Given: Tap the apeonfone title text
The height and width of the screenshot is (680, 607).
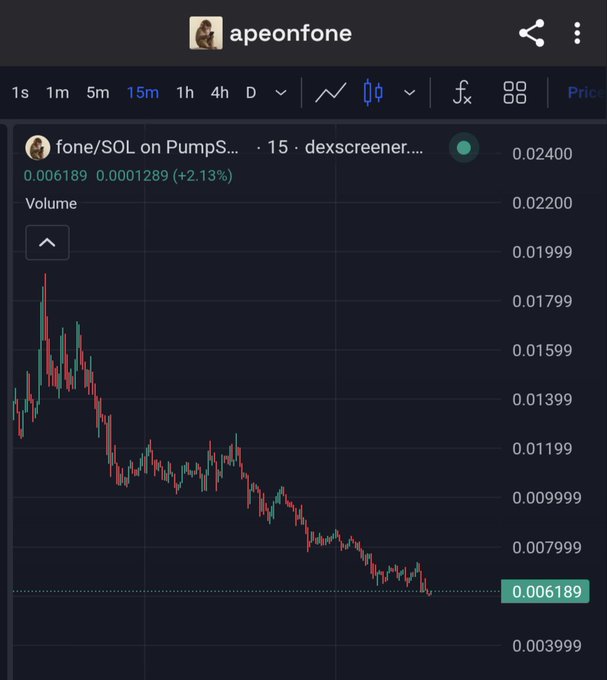Looking at the screenshot, I should click(x=290, y=34).
